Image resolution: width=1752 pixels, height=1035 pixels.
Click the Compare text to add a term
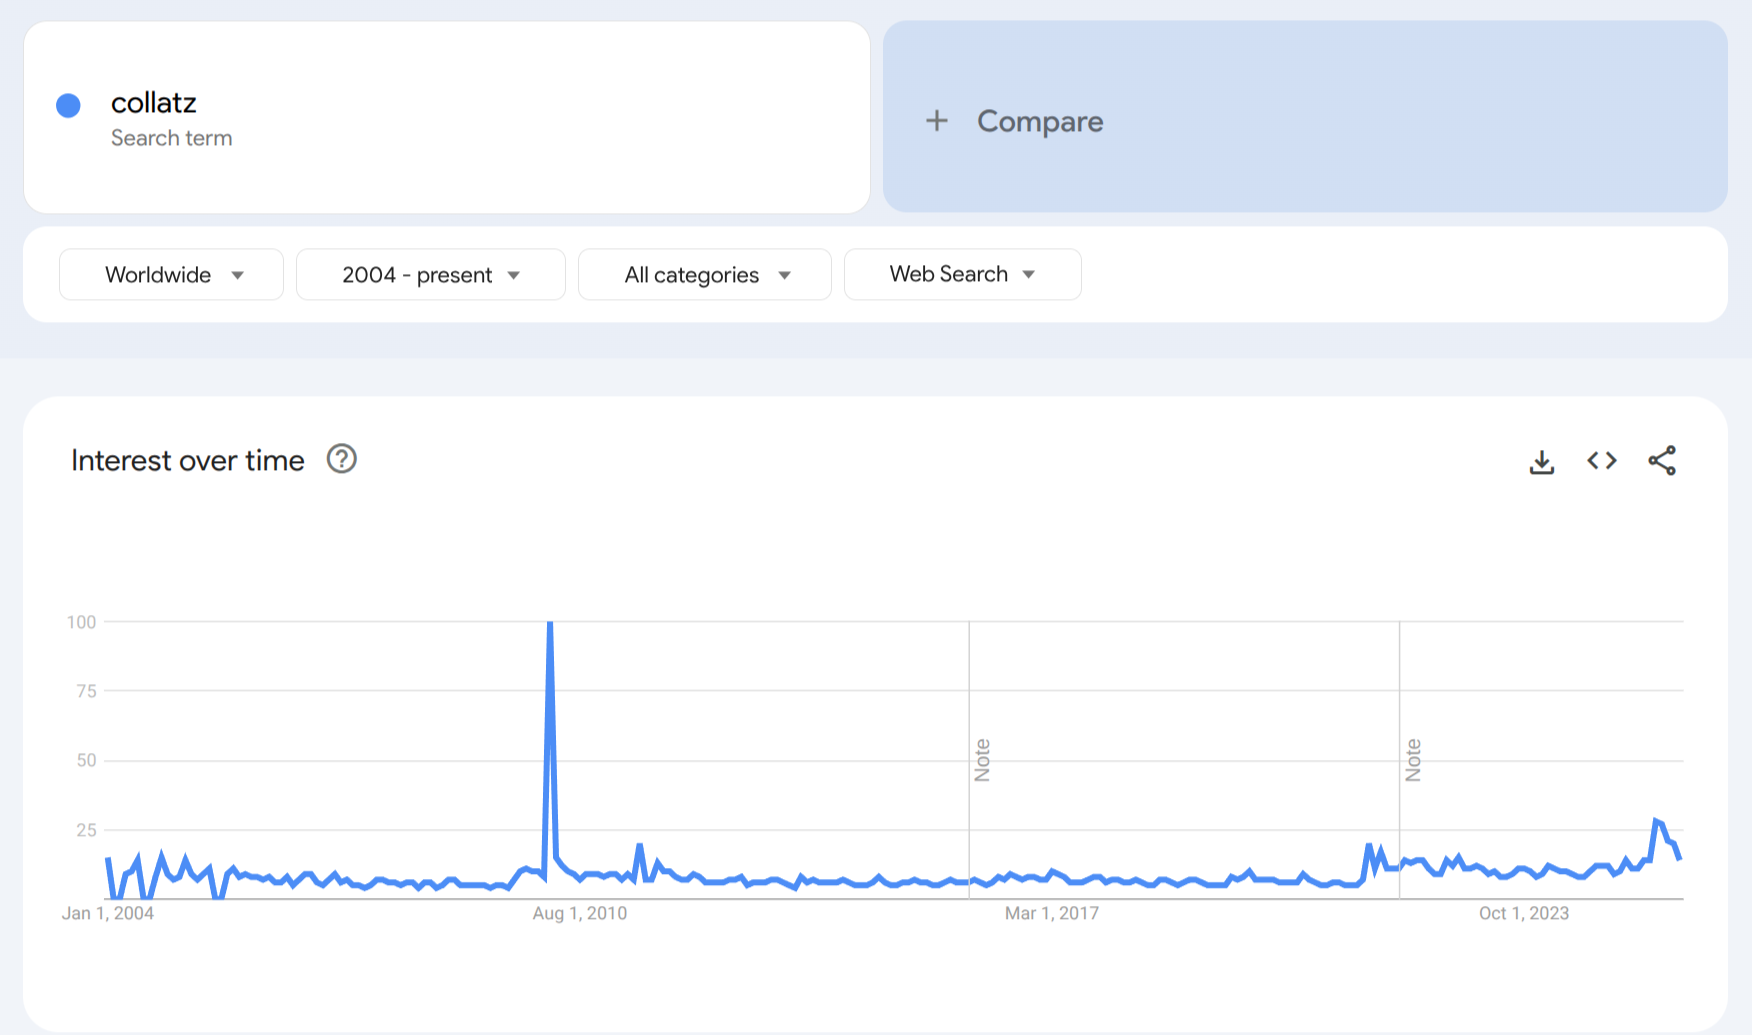click(1040, 121)
